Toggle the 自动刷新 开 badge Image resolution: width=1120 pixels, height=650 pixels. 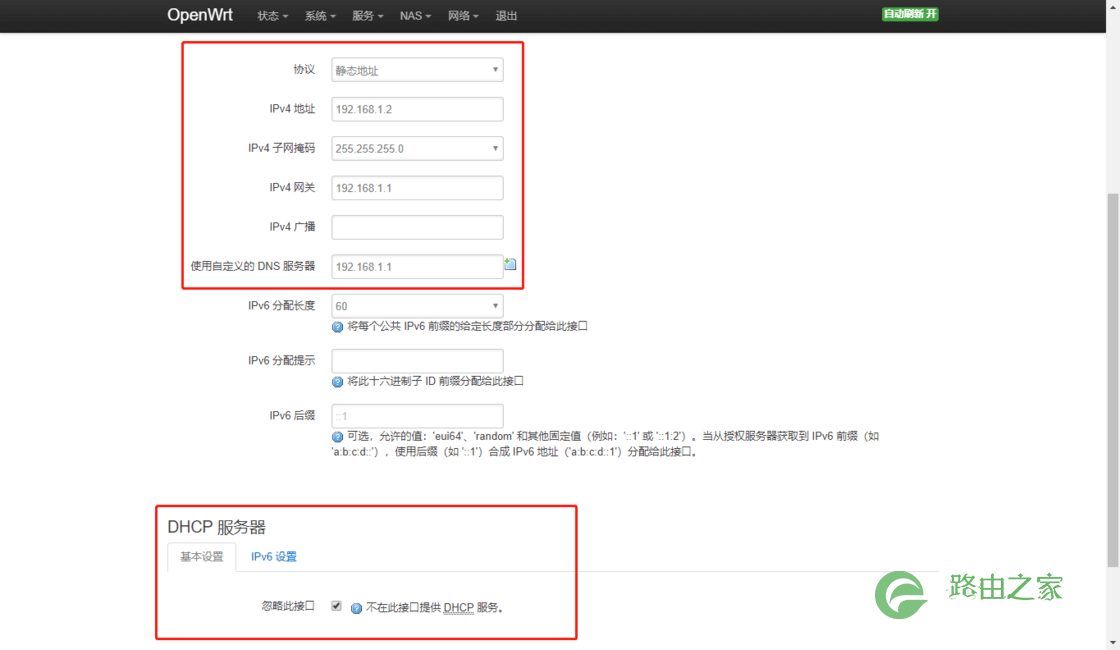pyautogui.click(x=910, y=14)
